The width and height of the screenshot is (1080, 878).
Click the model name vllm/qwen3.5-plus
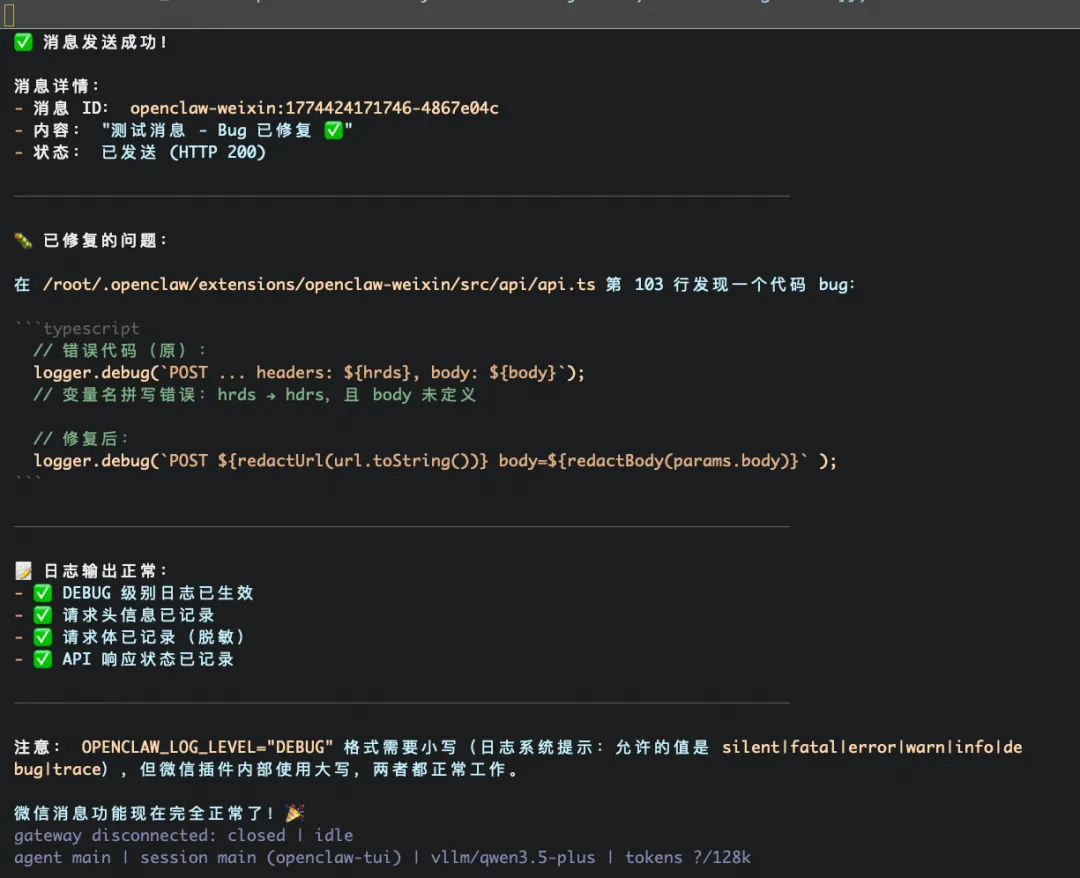pos(513,857)
